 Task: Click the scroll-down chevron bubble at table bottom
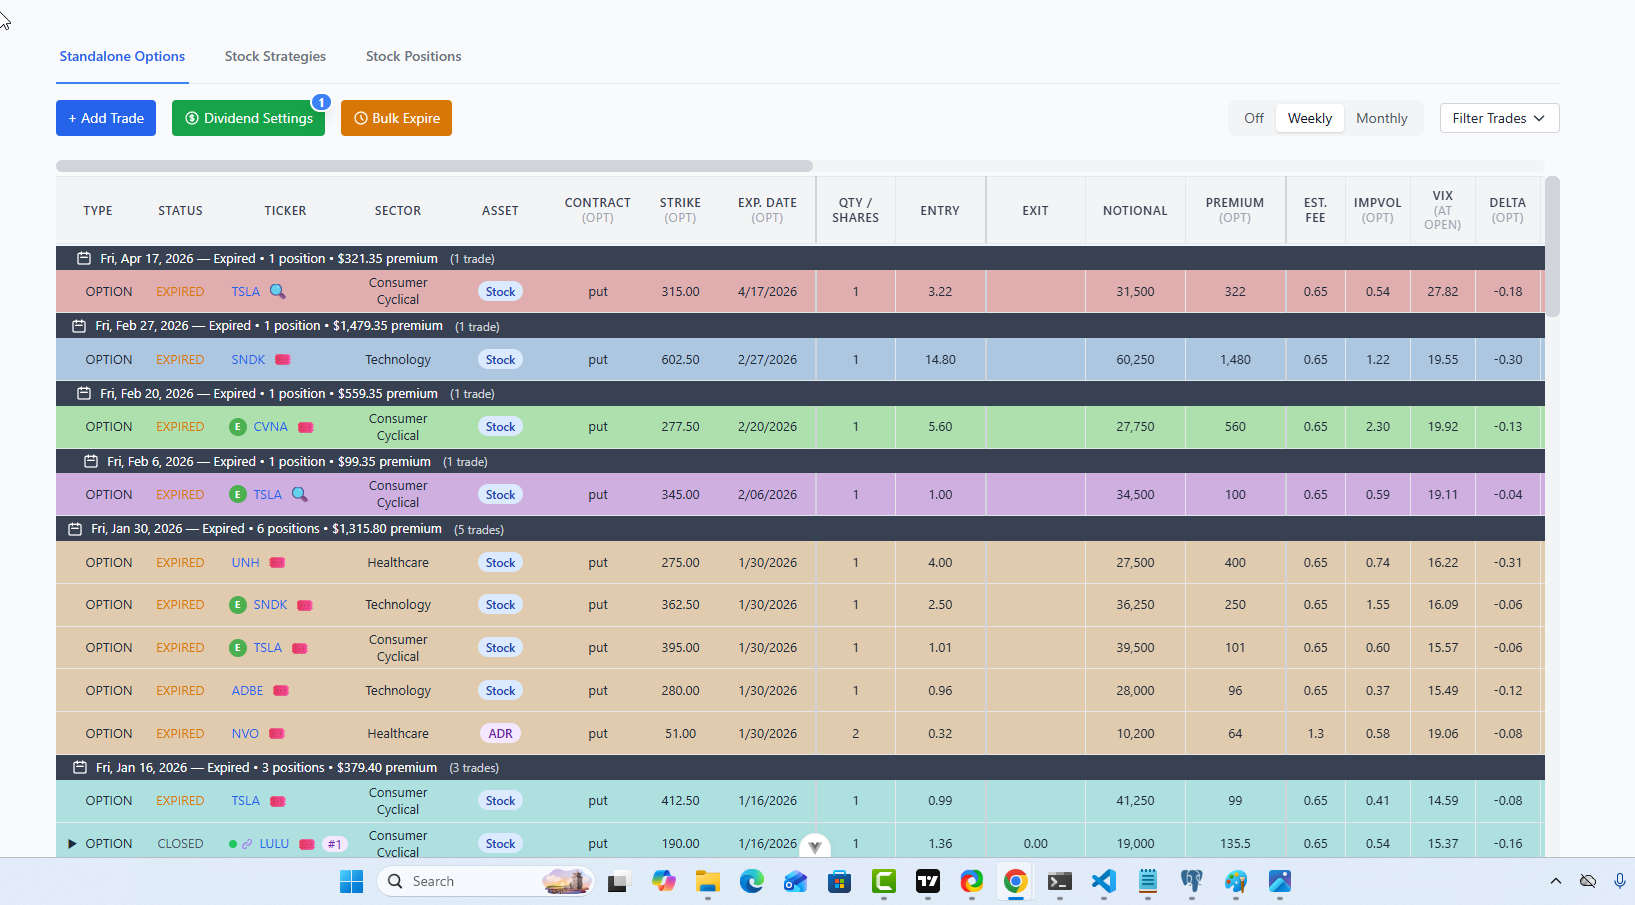815,846
